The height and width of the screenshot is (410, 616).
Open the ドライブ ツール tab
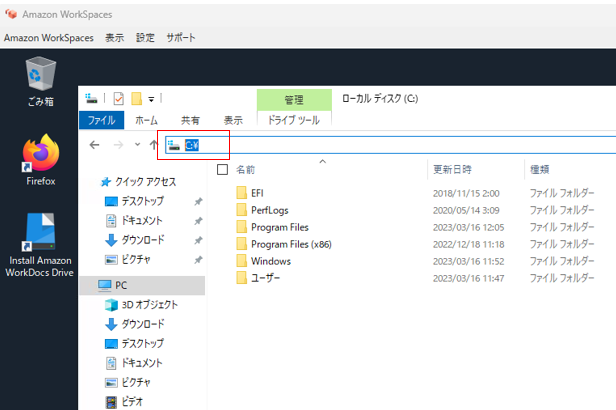click(x=294, y=120)
